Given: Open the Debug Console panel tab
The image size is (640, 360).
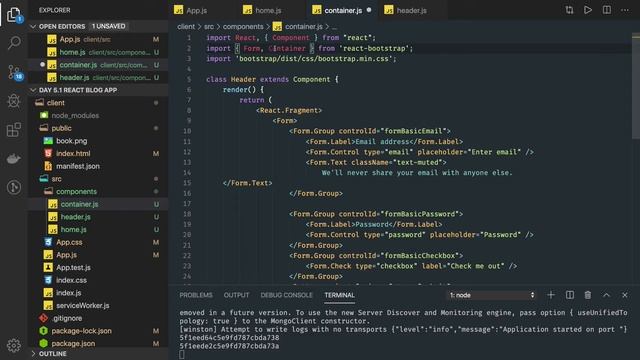Looking at the screenshot, I should 287,295.
